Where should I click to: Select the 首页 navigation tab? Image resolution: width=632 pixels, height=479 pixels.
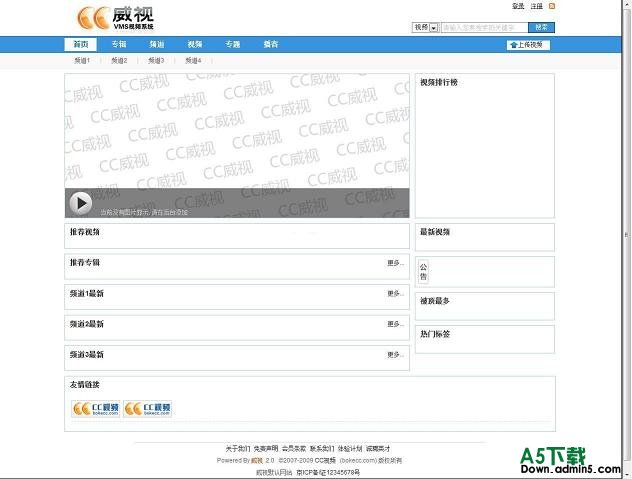click(81, 44)
